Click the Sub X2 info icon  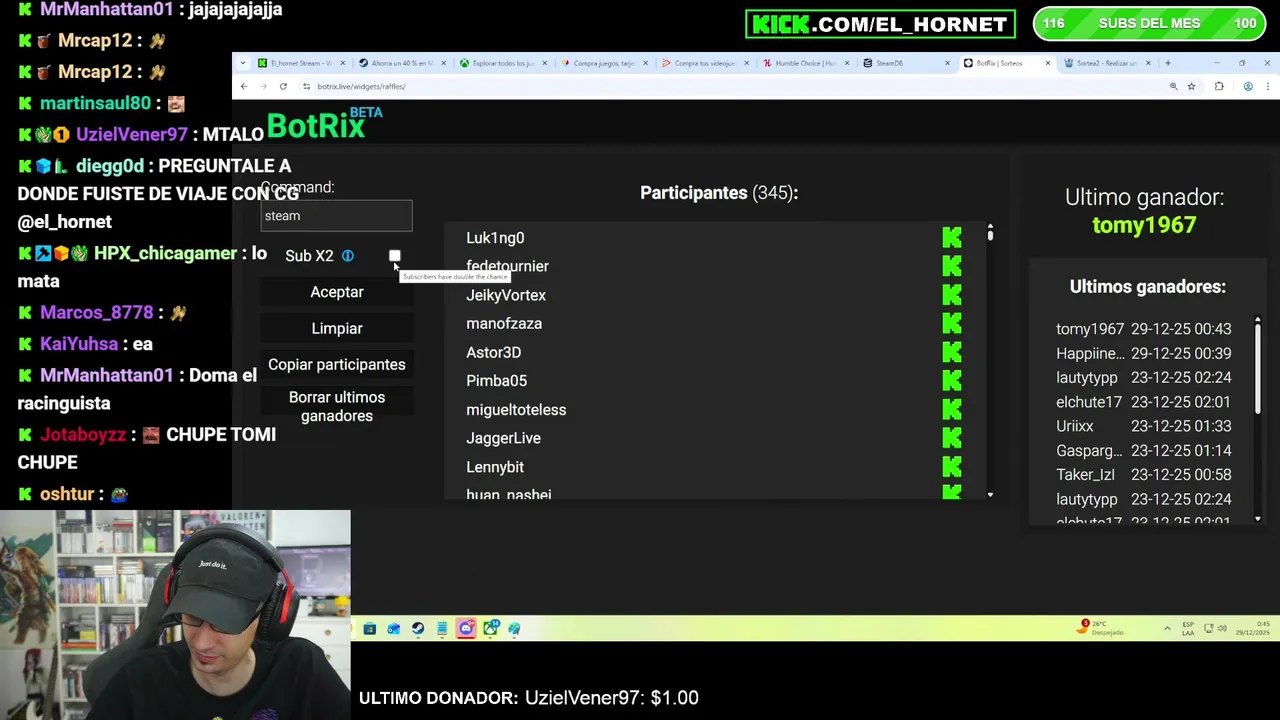point(347,256)
